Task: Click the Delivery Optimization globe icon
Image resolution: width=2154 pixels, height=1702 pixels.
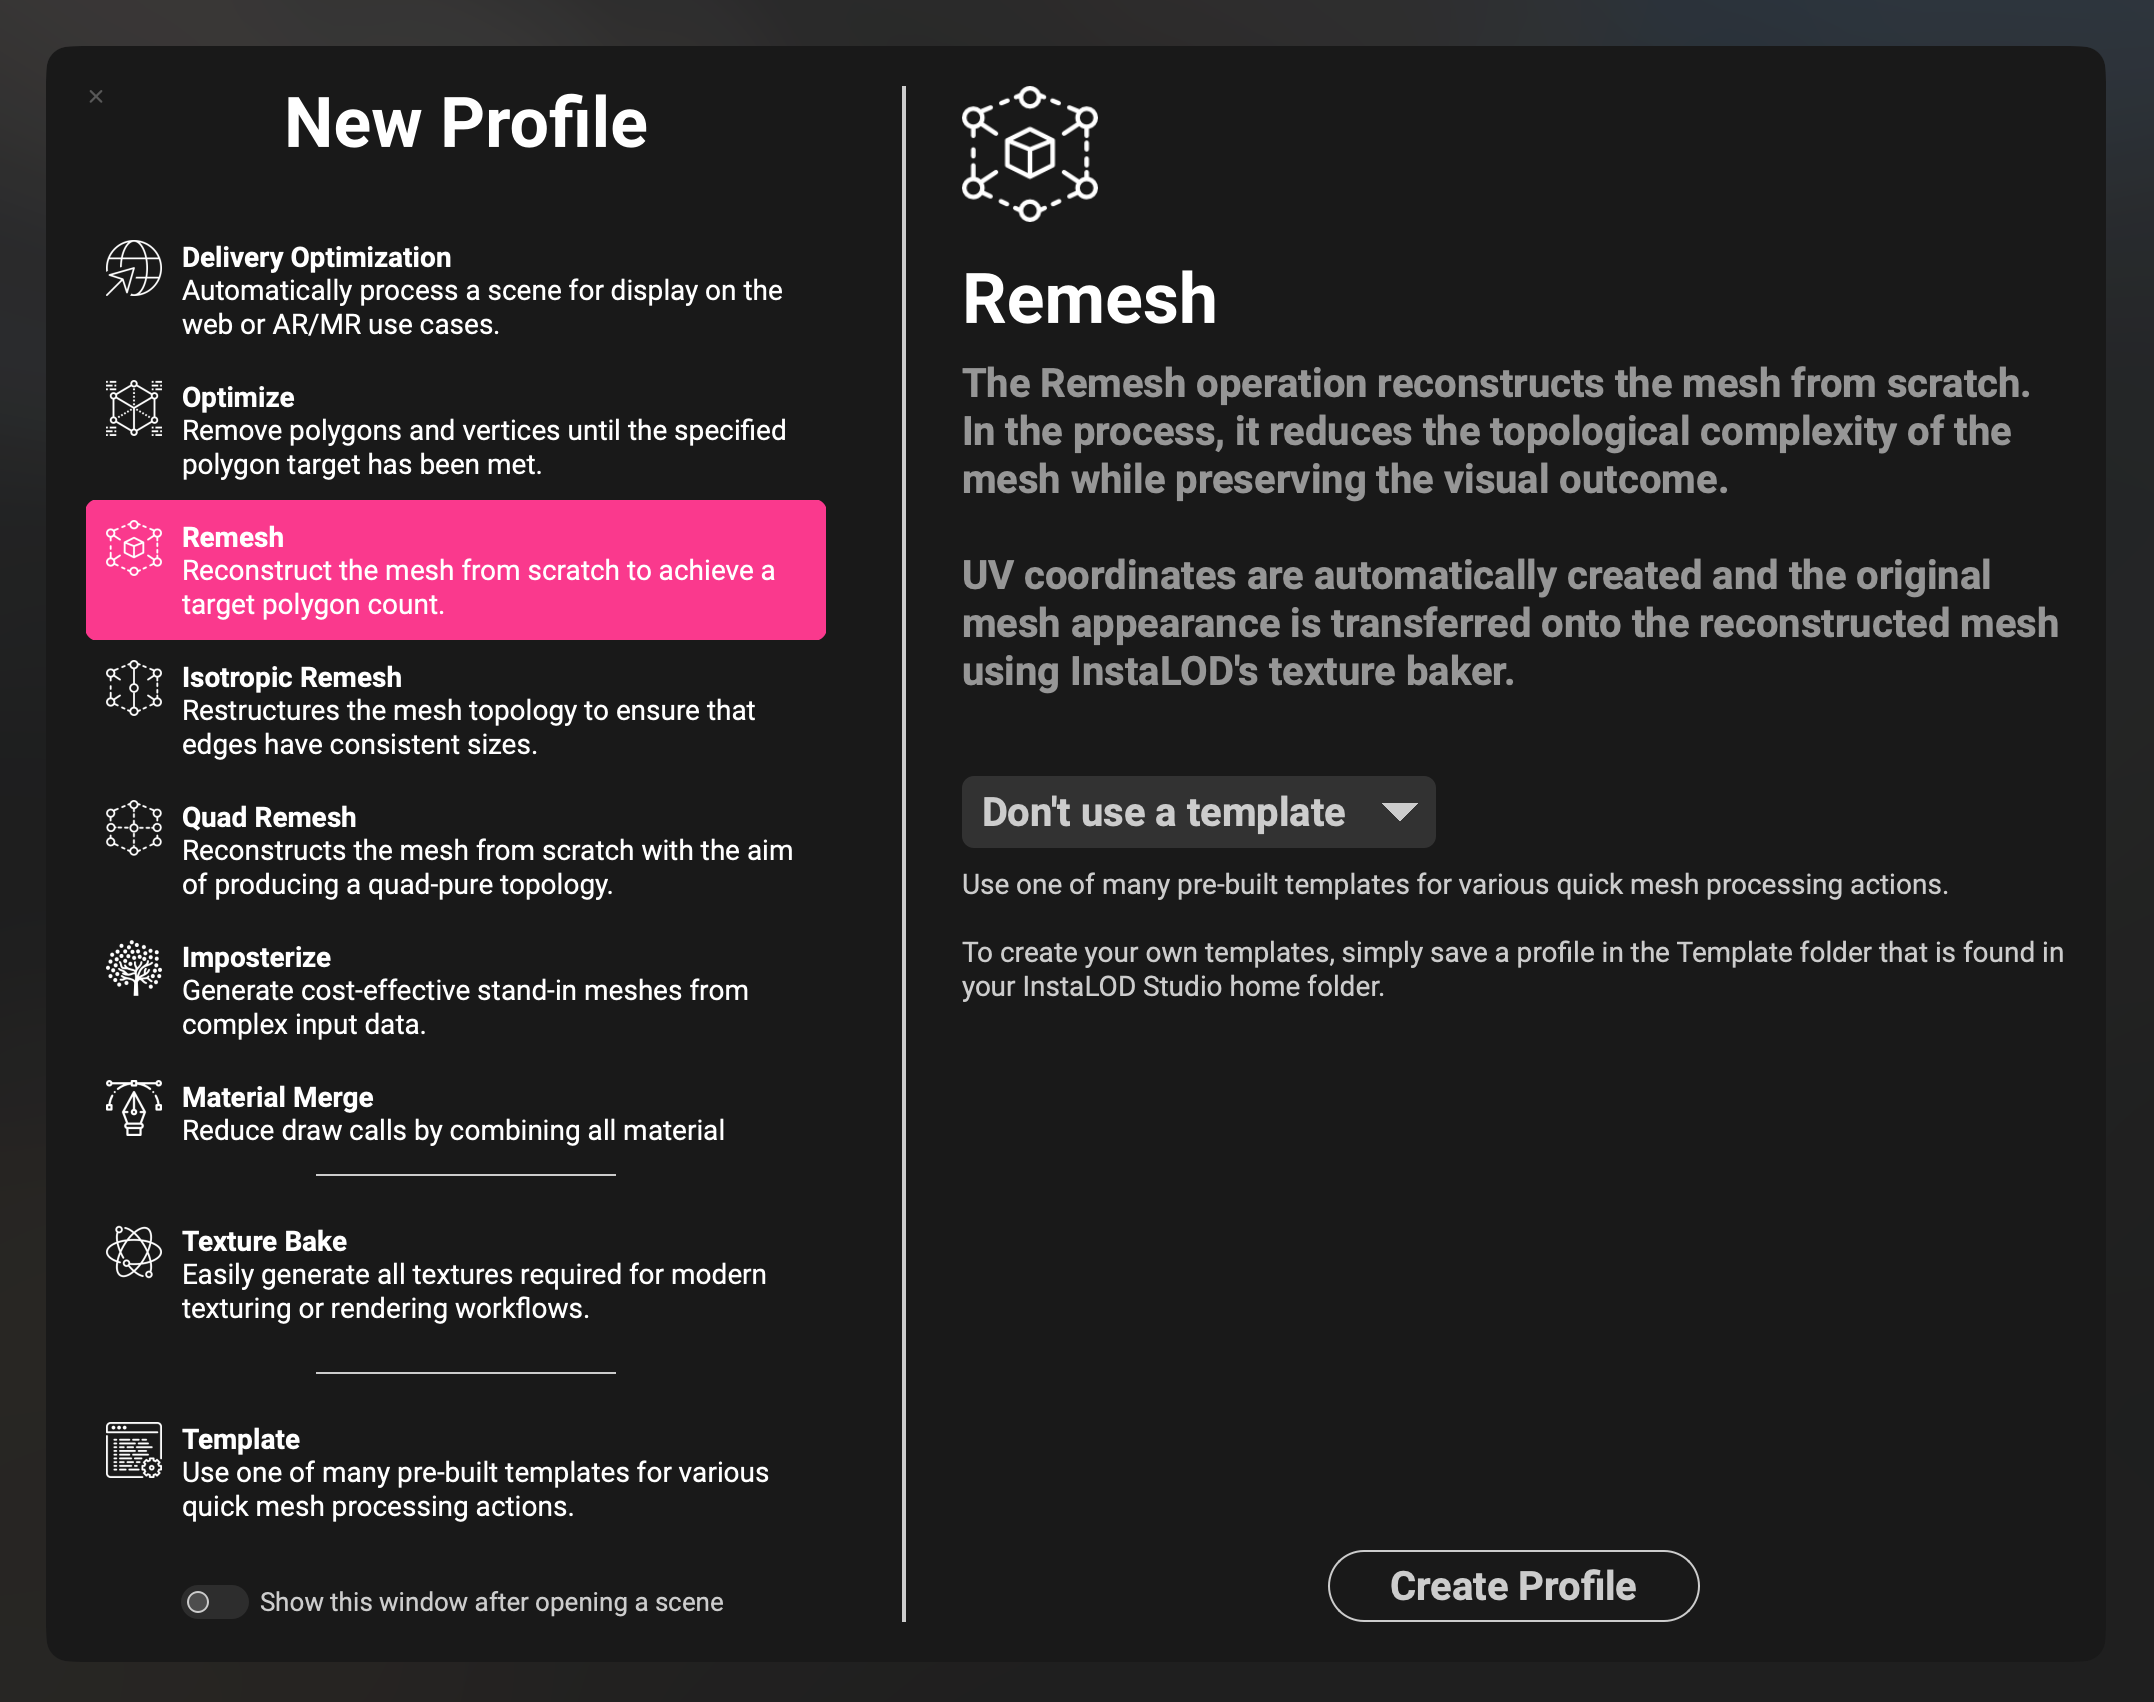Action: [x=132, y=268]
